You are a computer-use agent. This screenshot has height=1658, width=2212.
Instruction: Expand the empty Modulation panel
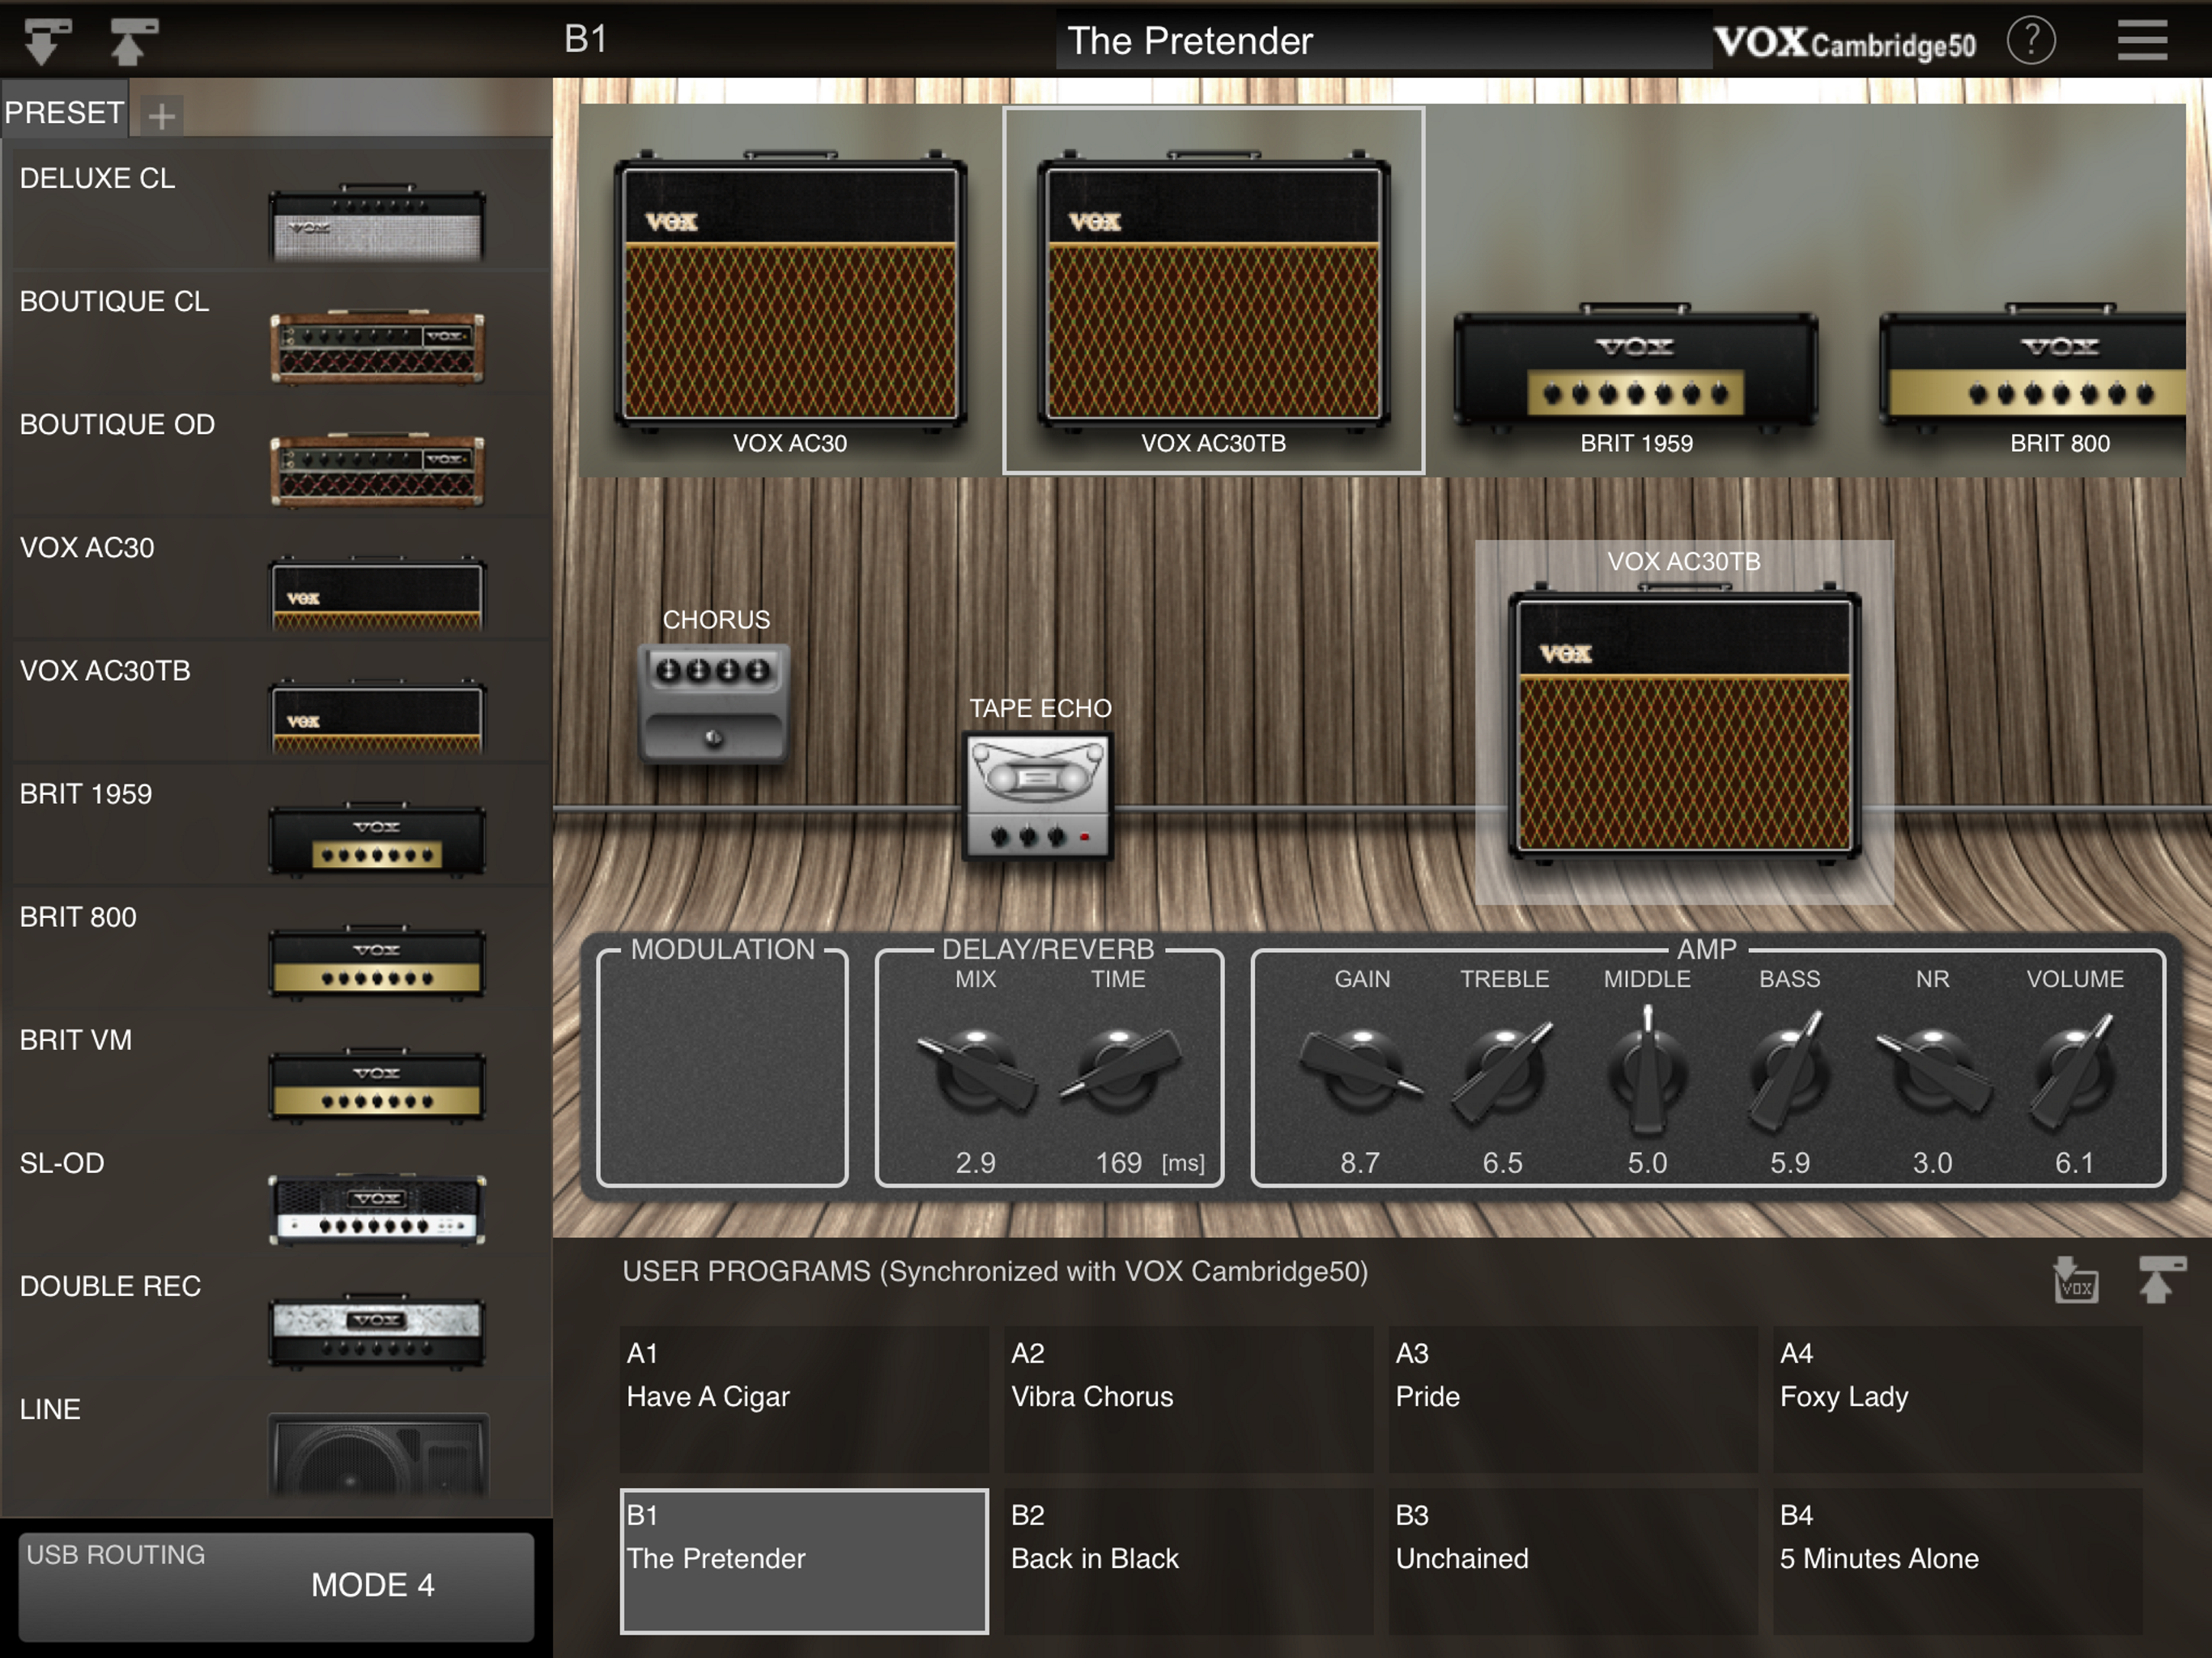tap(722, 1068)
